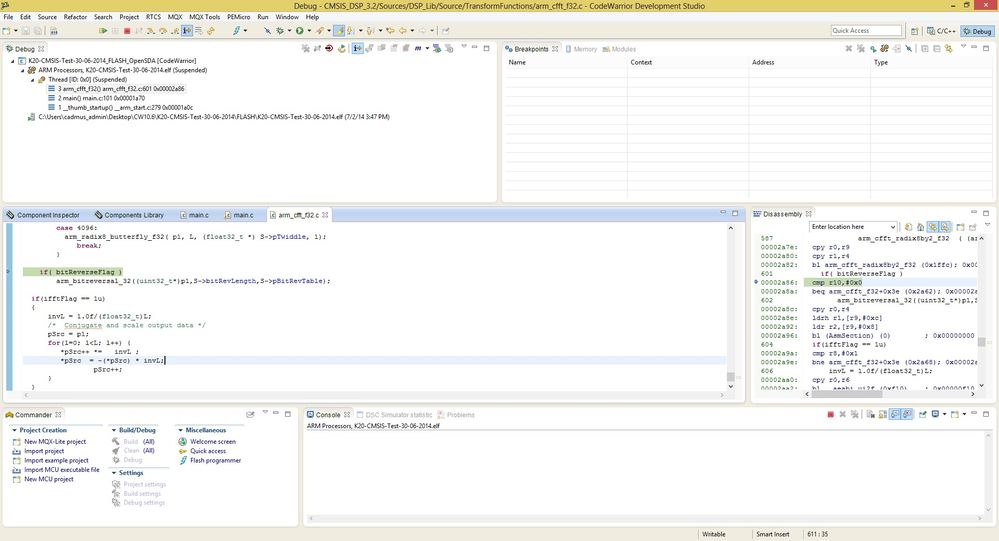Image resolution: width=999 pixels, height=541 pixels.
Task: Open the Debug view menu chevron
Action: (464, 47)
